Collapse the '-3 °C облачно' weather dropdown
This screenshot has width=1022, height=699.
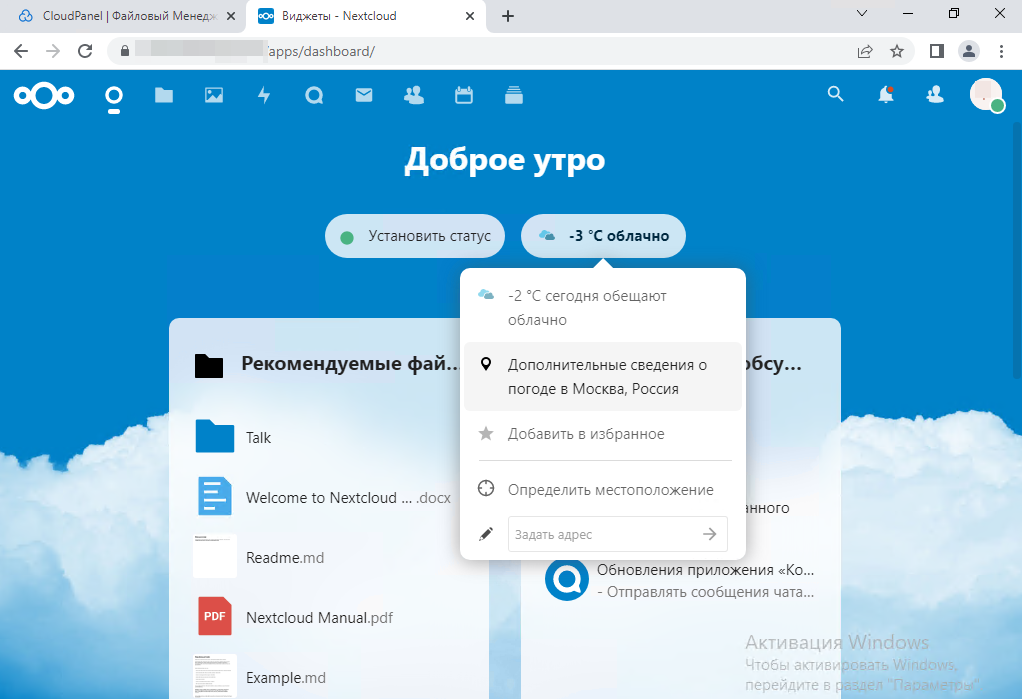[603, 237]
